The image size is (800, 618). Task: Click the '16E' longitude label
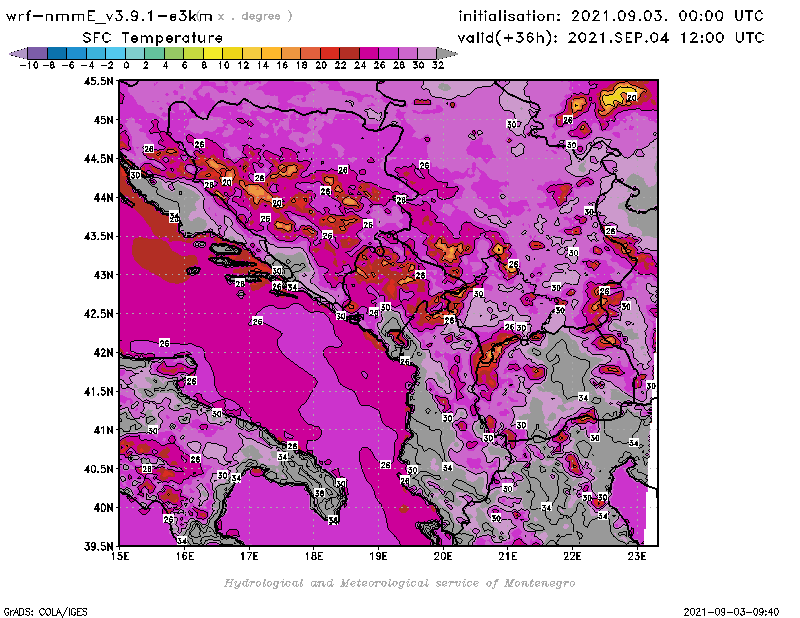point(185,556)
